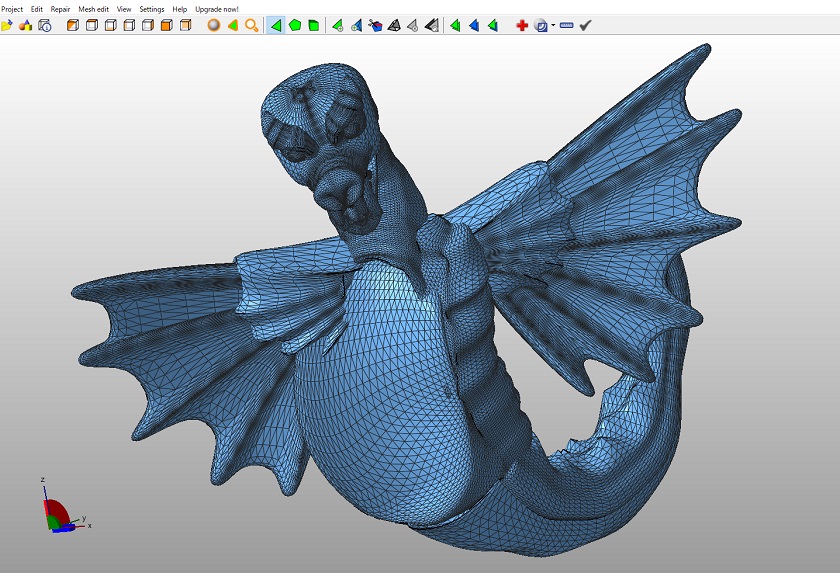Screen dimensions: 840x573
Task: Open dropdown arrow beside the globe icon
Action: (x=553, y=26)
